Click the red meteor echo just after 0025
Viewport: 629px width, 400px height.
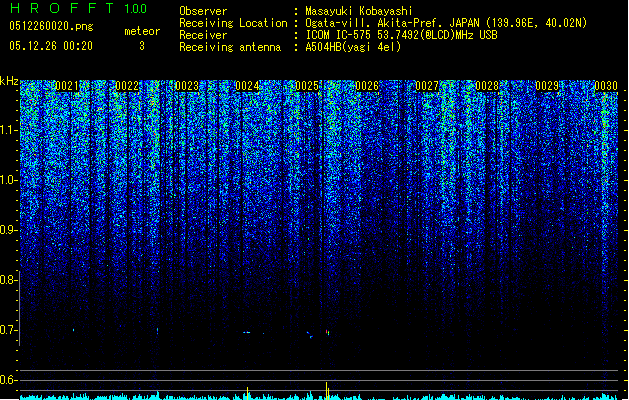(328, 332)
